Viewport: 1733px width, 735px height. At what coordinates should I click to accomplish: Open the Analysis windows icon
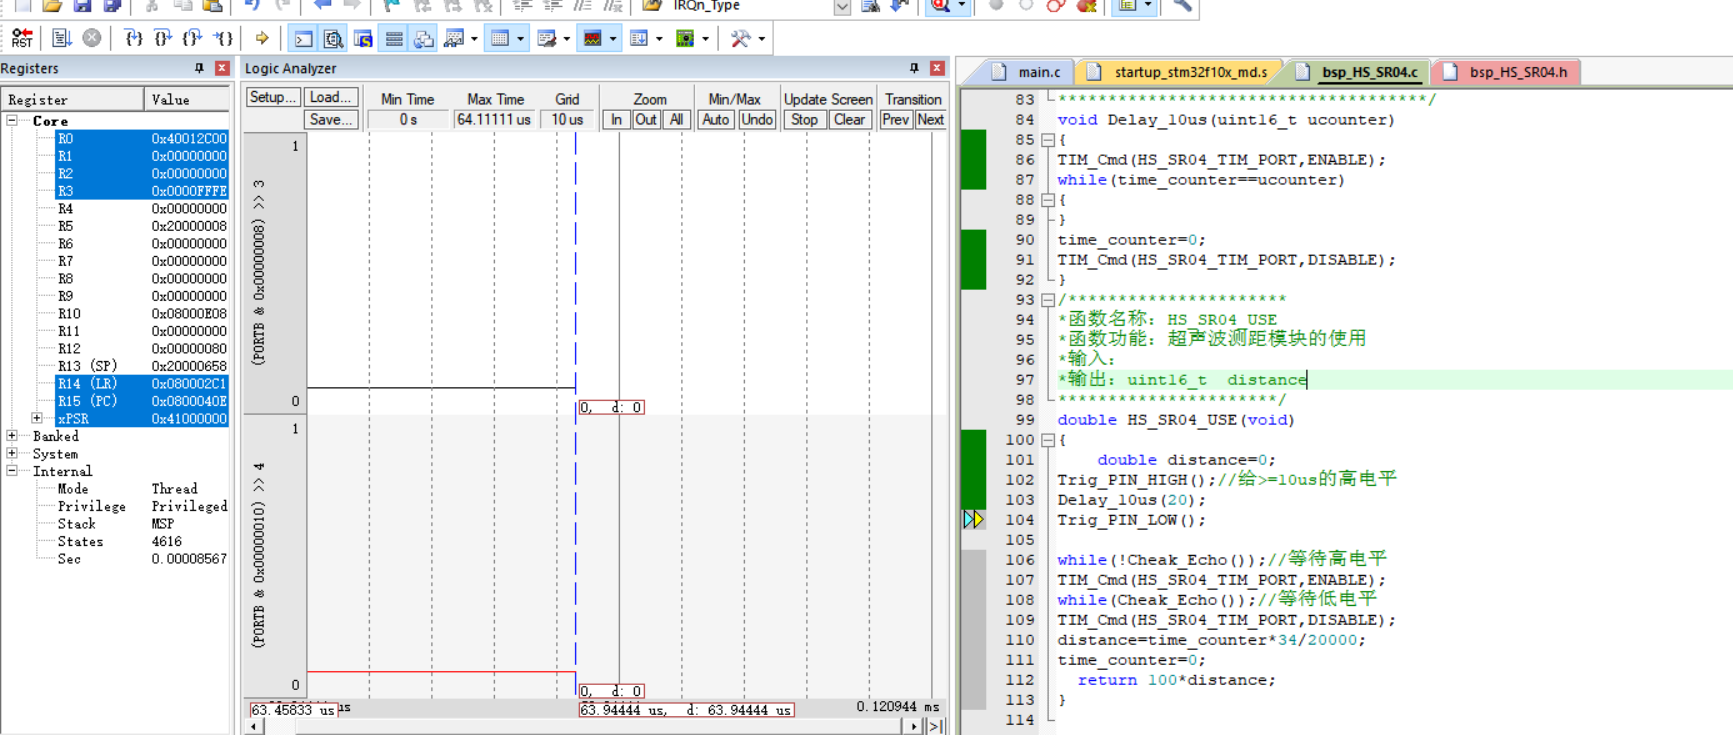tap(593, 38)
